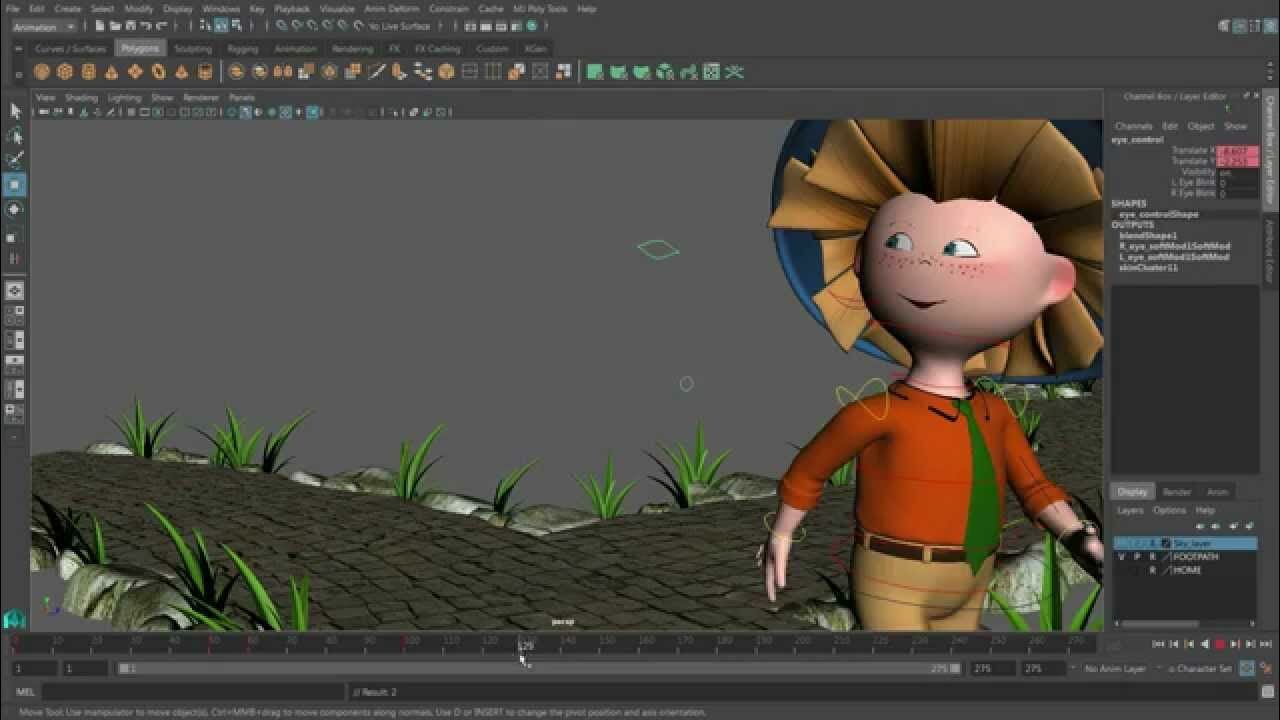
Task: Activate the Scale tool in the toolbox
Action: [15, 237]
